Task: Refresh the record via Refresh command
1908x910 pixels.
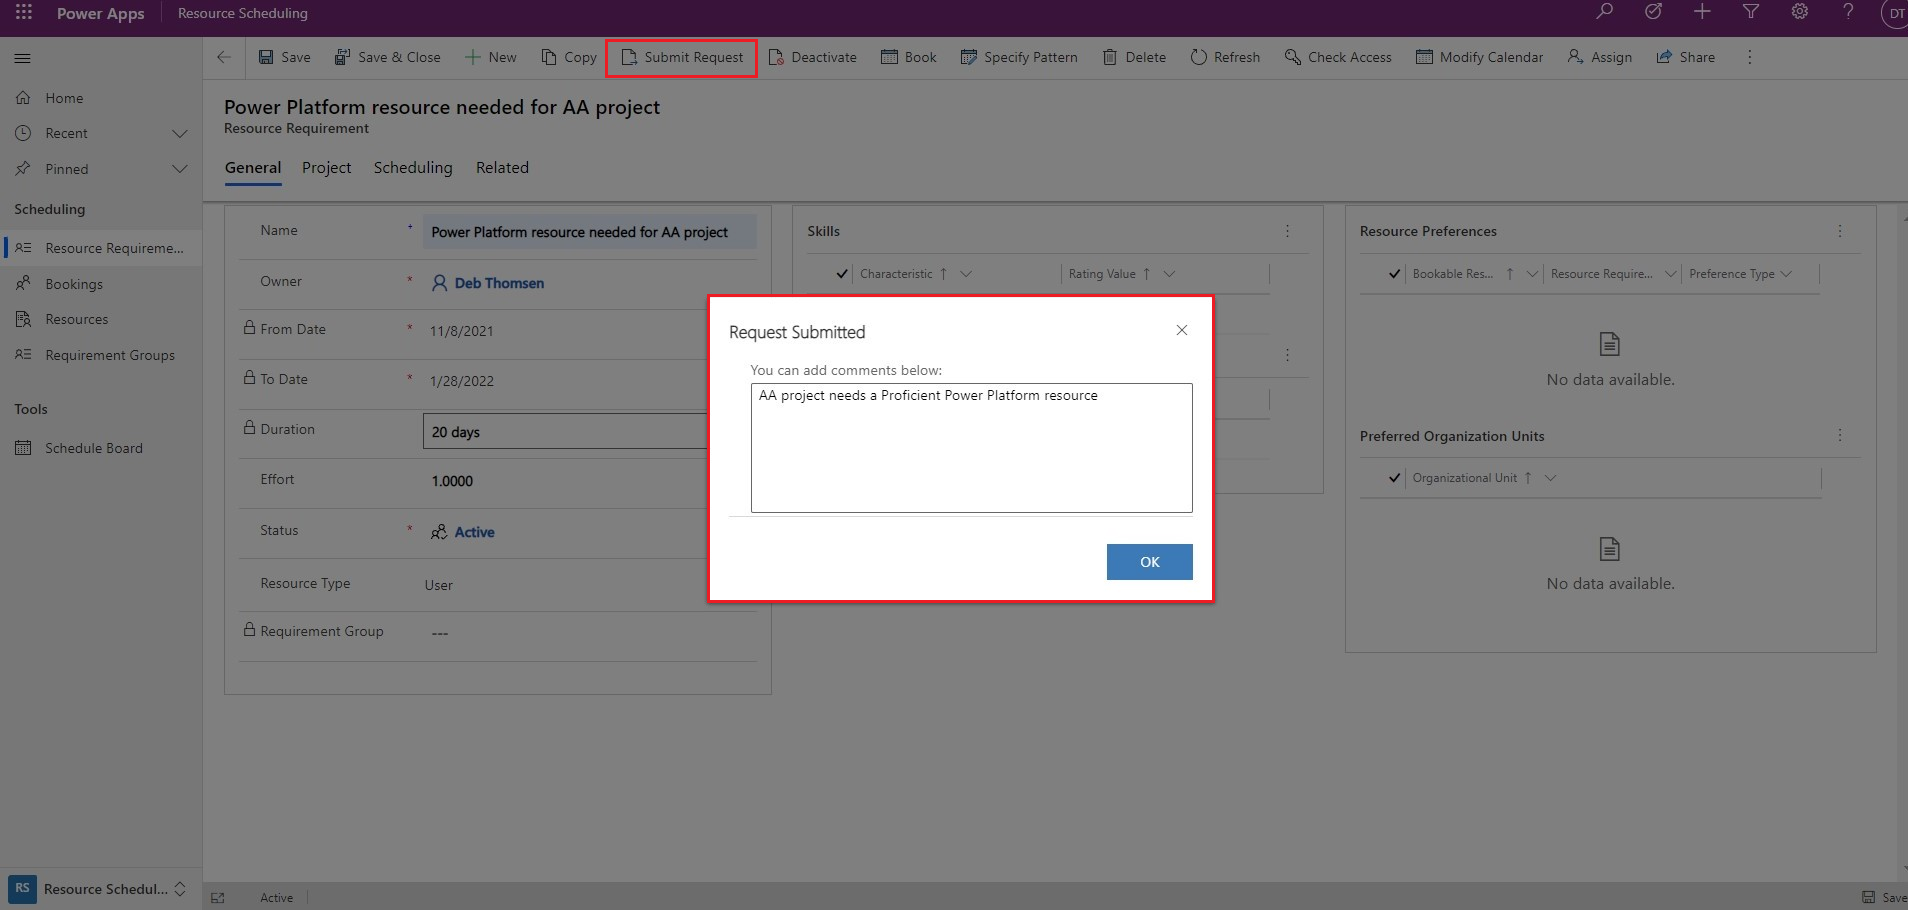Action: click(1225, 57)
